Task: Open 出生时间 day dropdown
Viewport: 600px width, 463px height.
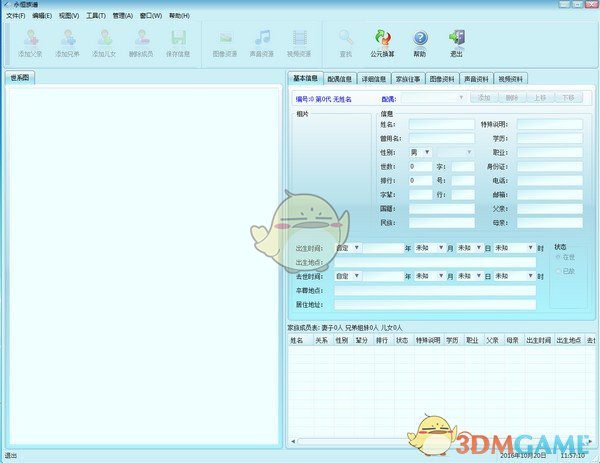Action: tap(470, 248)
